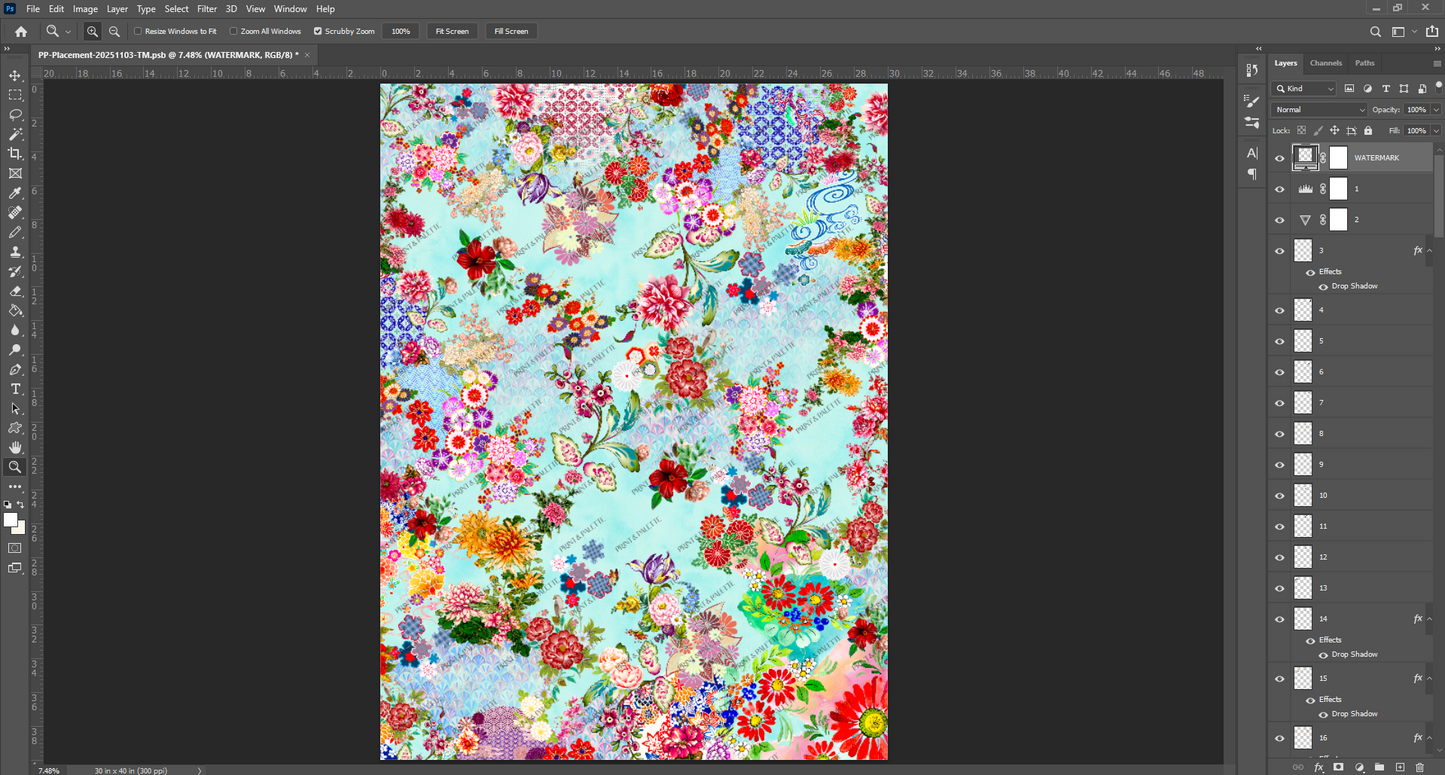Disable Scrubby Zoom checkbox
The image size is (1445, 775).
318,31
